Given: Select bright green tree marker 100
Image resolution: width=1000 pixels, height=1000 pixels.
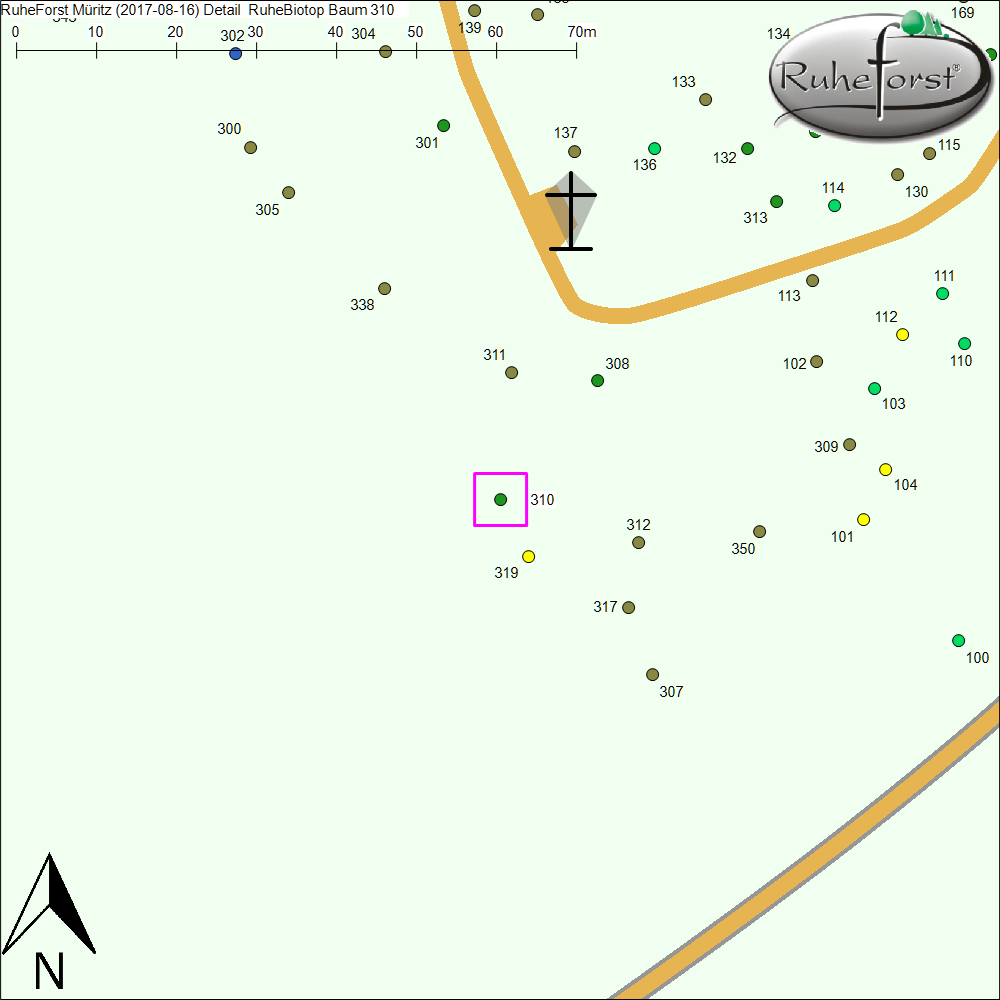Looking at the screenshot, I should click(x=959, y=641).
